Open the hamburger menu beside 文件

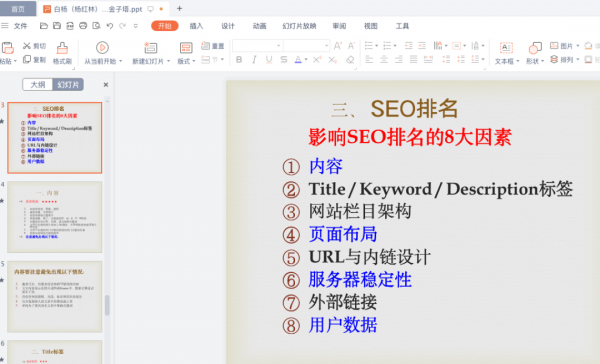click(x=5, y=26)
